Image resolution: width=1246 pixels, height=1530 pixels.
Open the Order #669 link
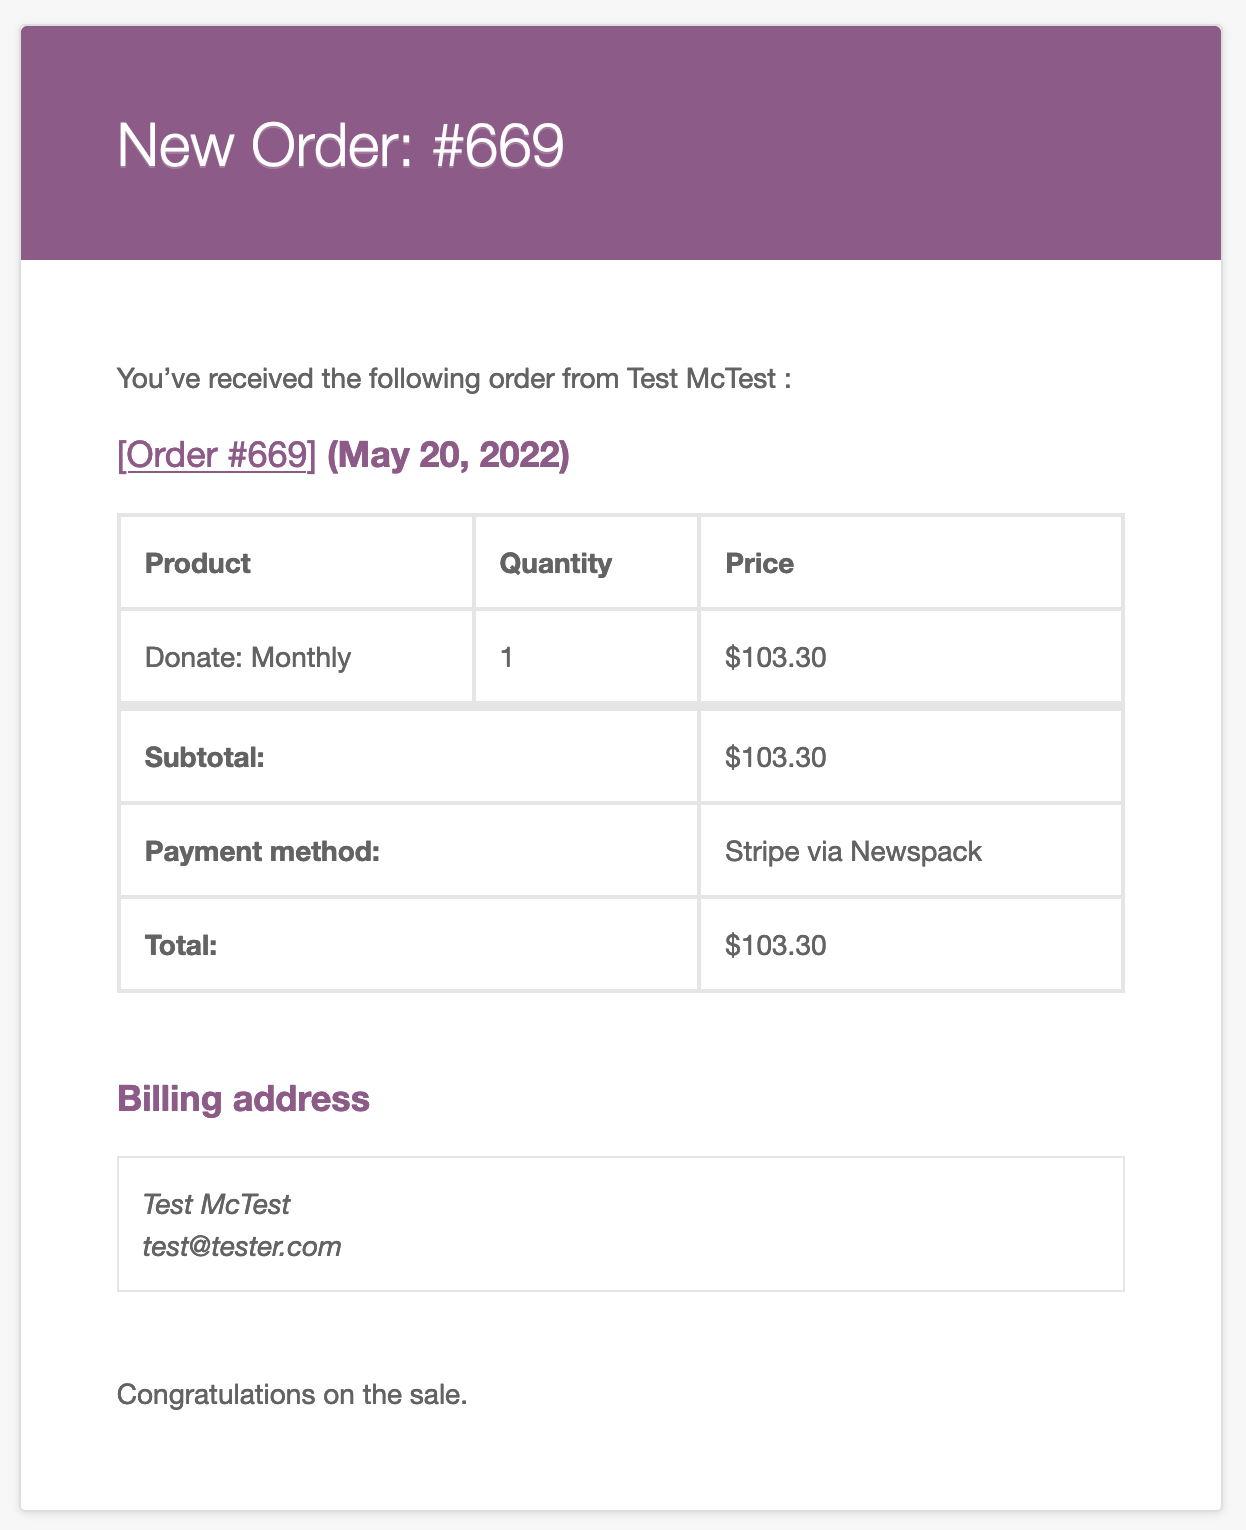click(216, 455)
